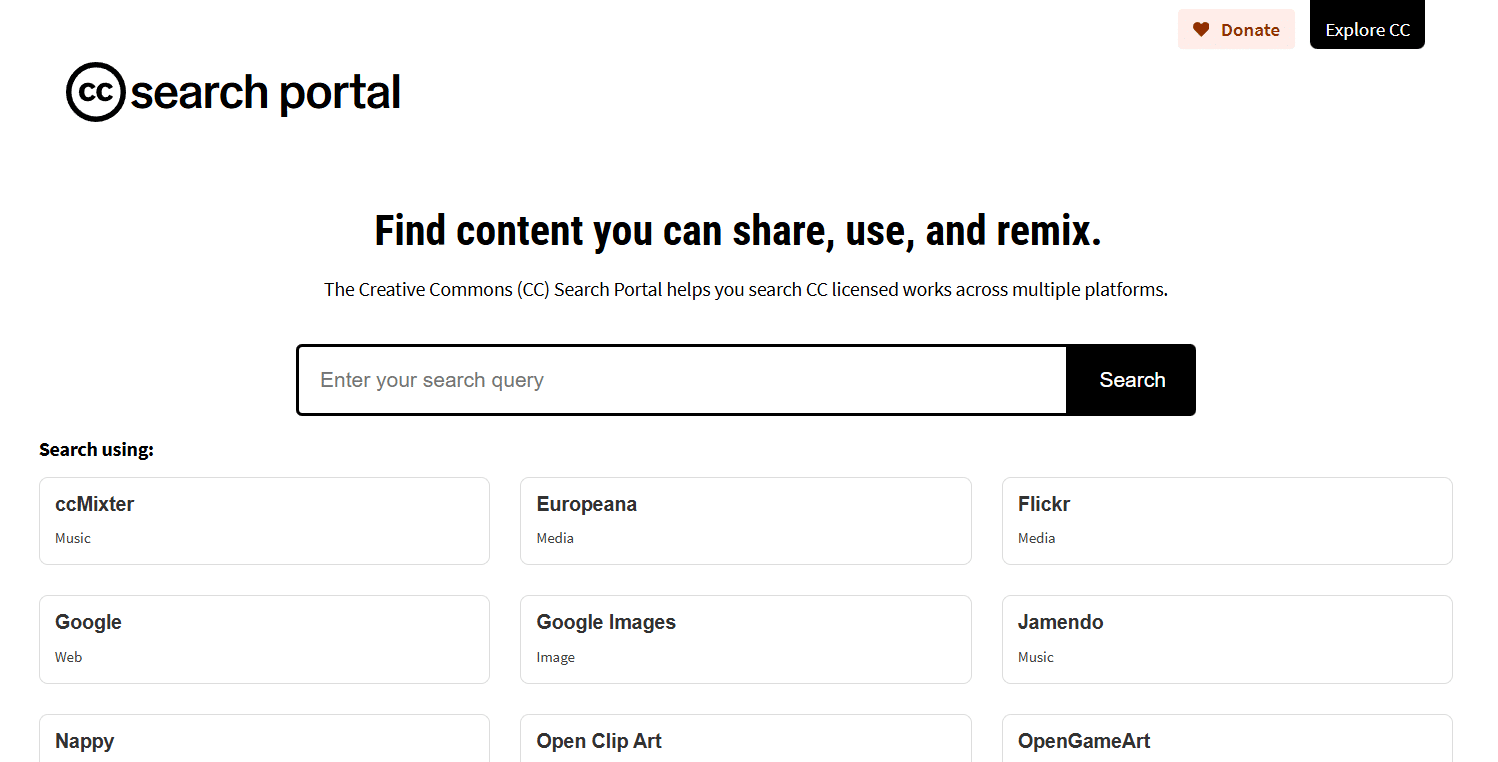Choose the Europeana media card
This screenshot has height=762, width=1498.
746,521
